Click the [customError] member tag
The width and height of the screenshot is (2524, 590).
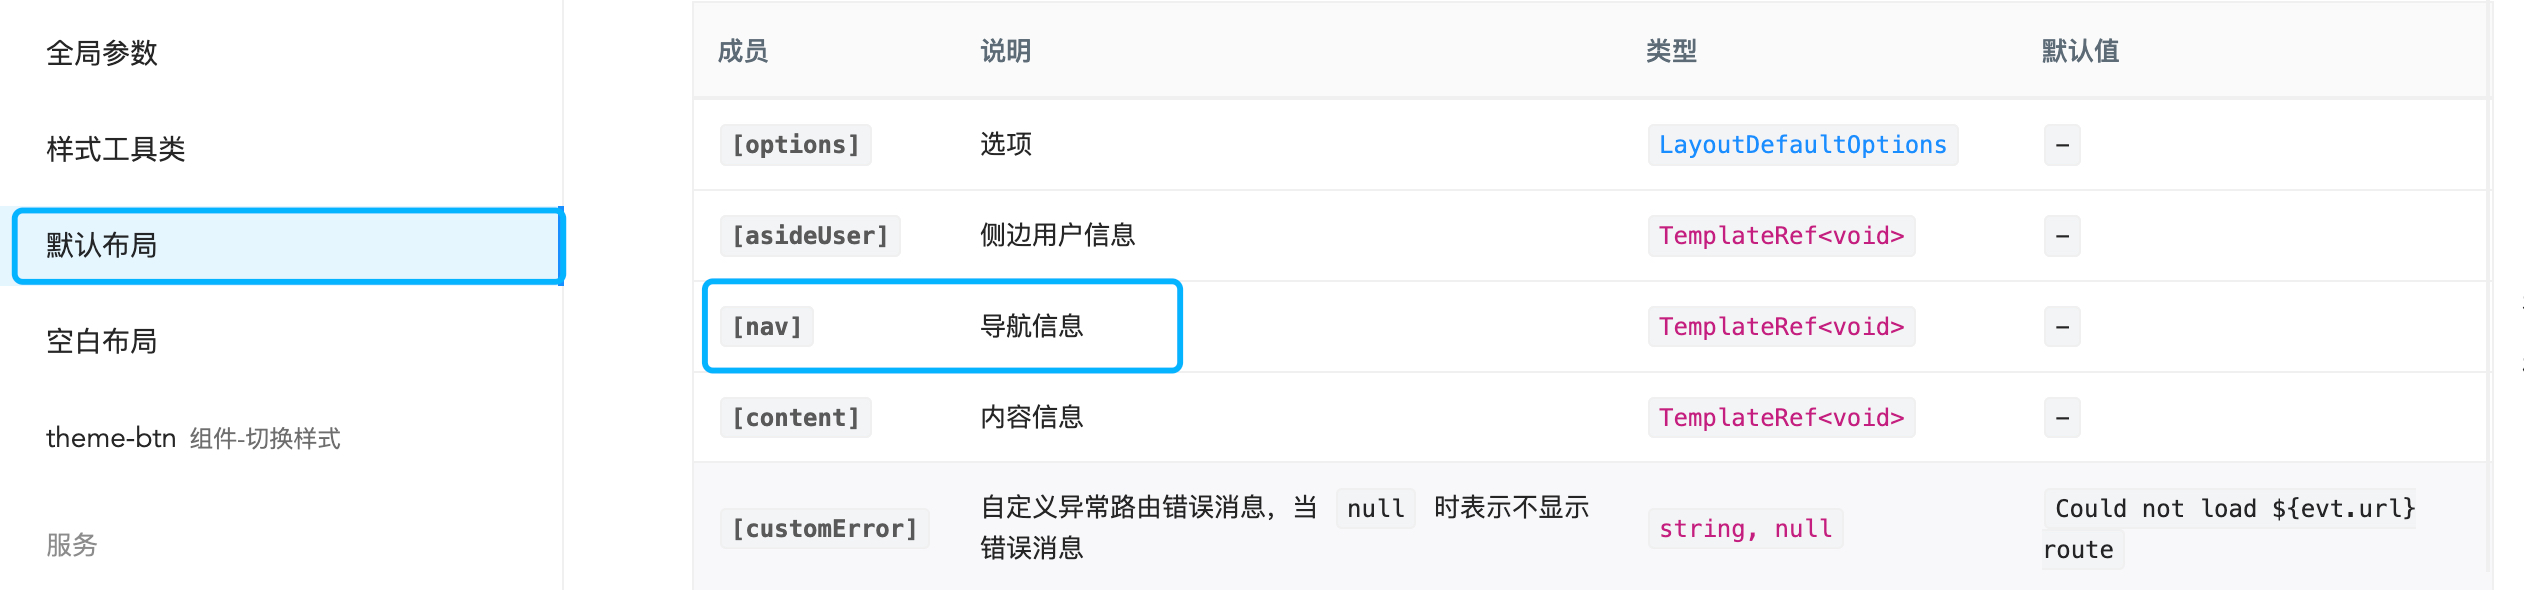tap(824, 529)
